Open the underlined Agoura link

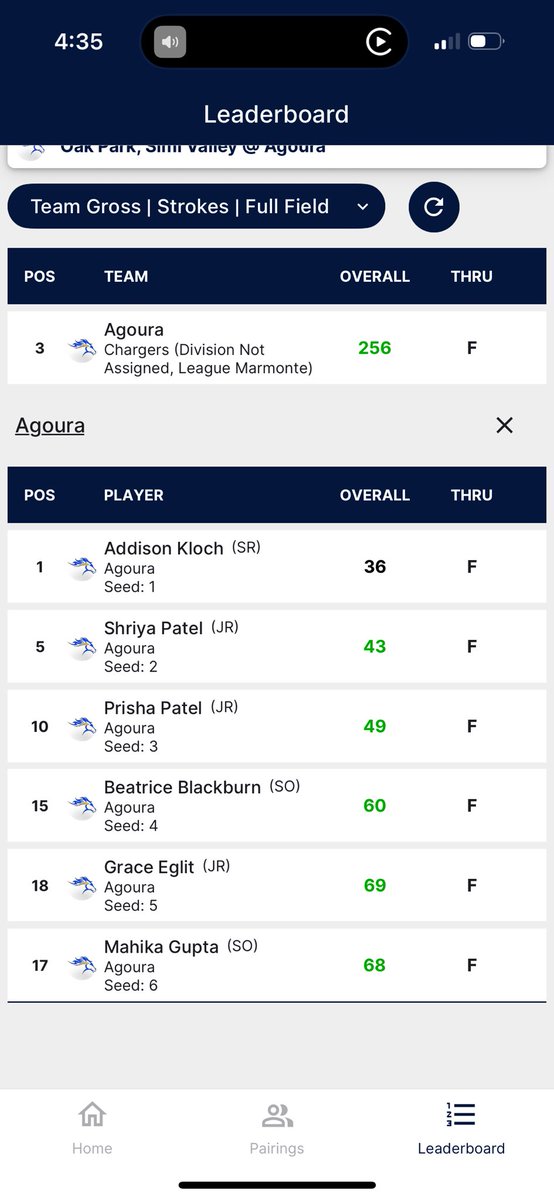pos(50,426)
